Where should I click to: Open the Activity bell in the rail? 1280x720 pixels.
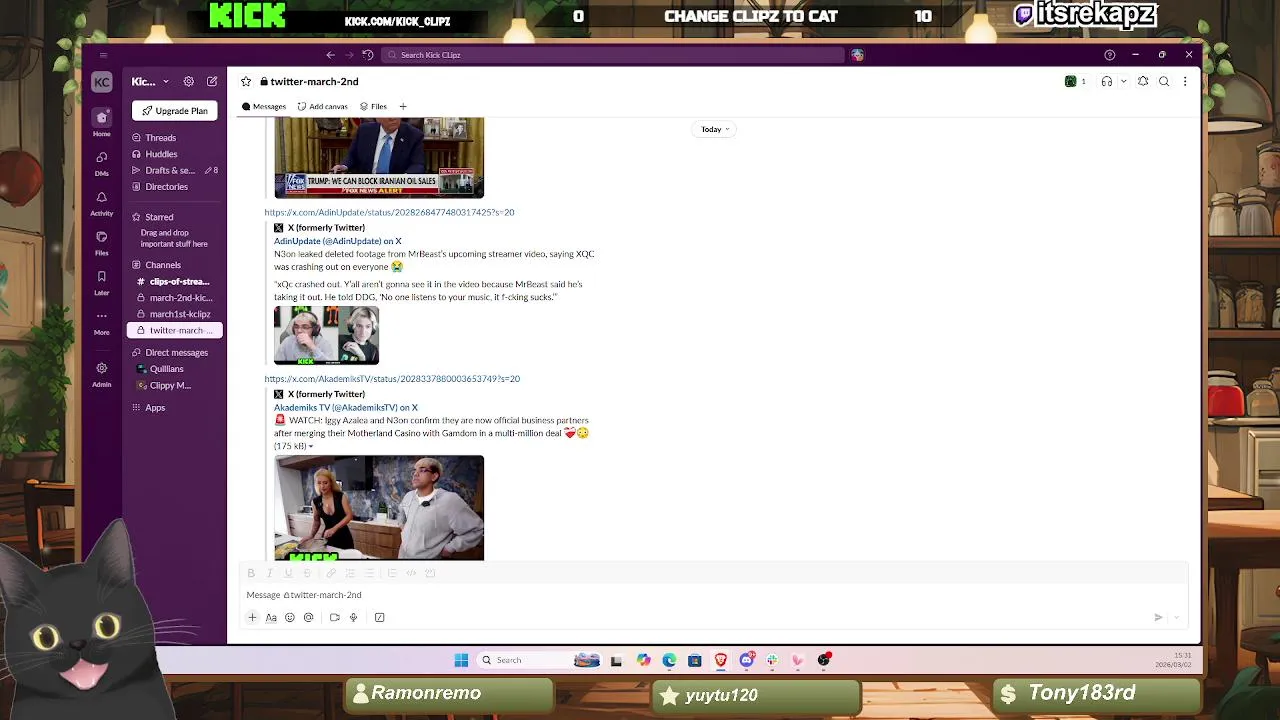pos(101,202)
